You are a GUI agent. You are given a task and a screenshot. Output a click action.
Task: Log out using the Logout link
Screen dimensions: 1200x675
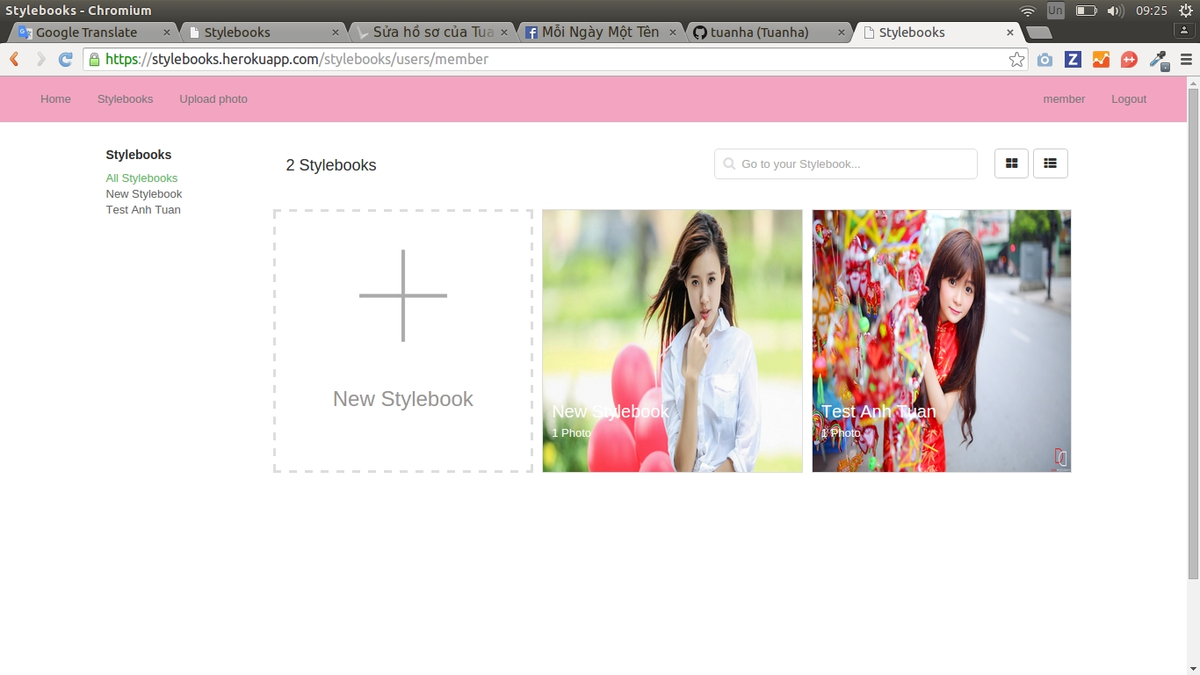[x=1129, y=99]
